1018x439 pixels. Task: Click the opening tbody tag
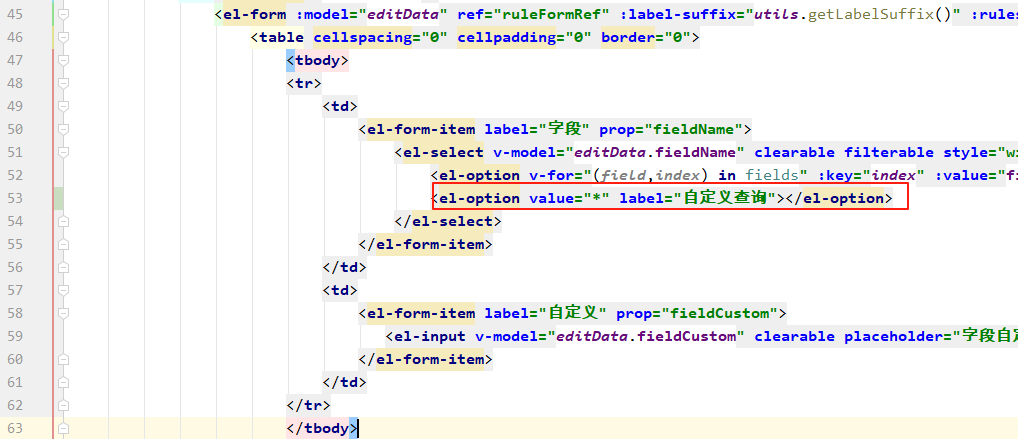pyautogui.click(x=318, y=61)
